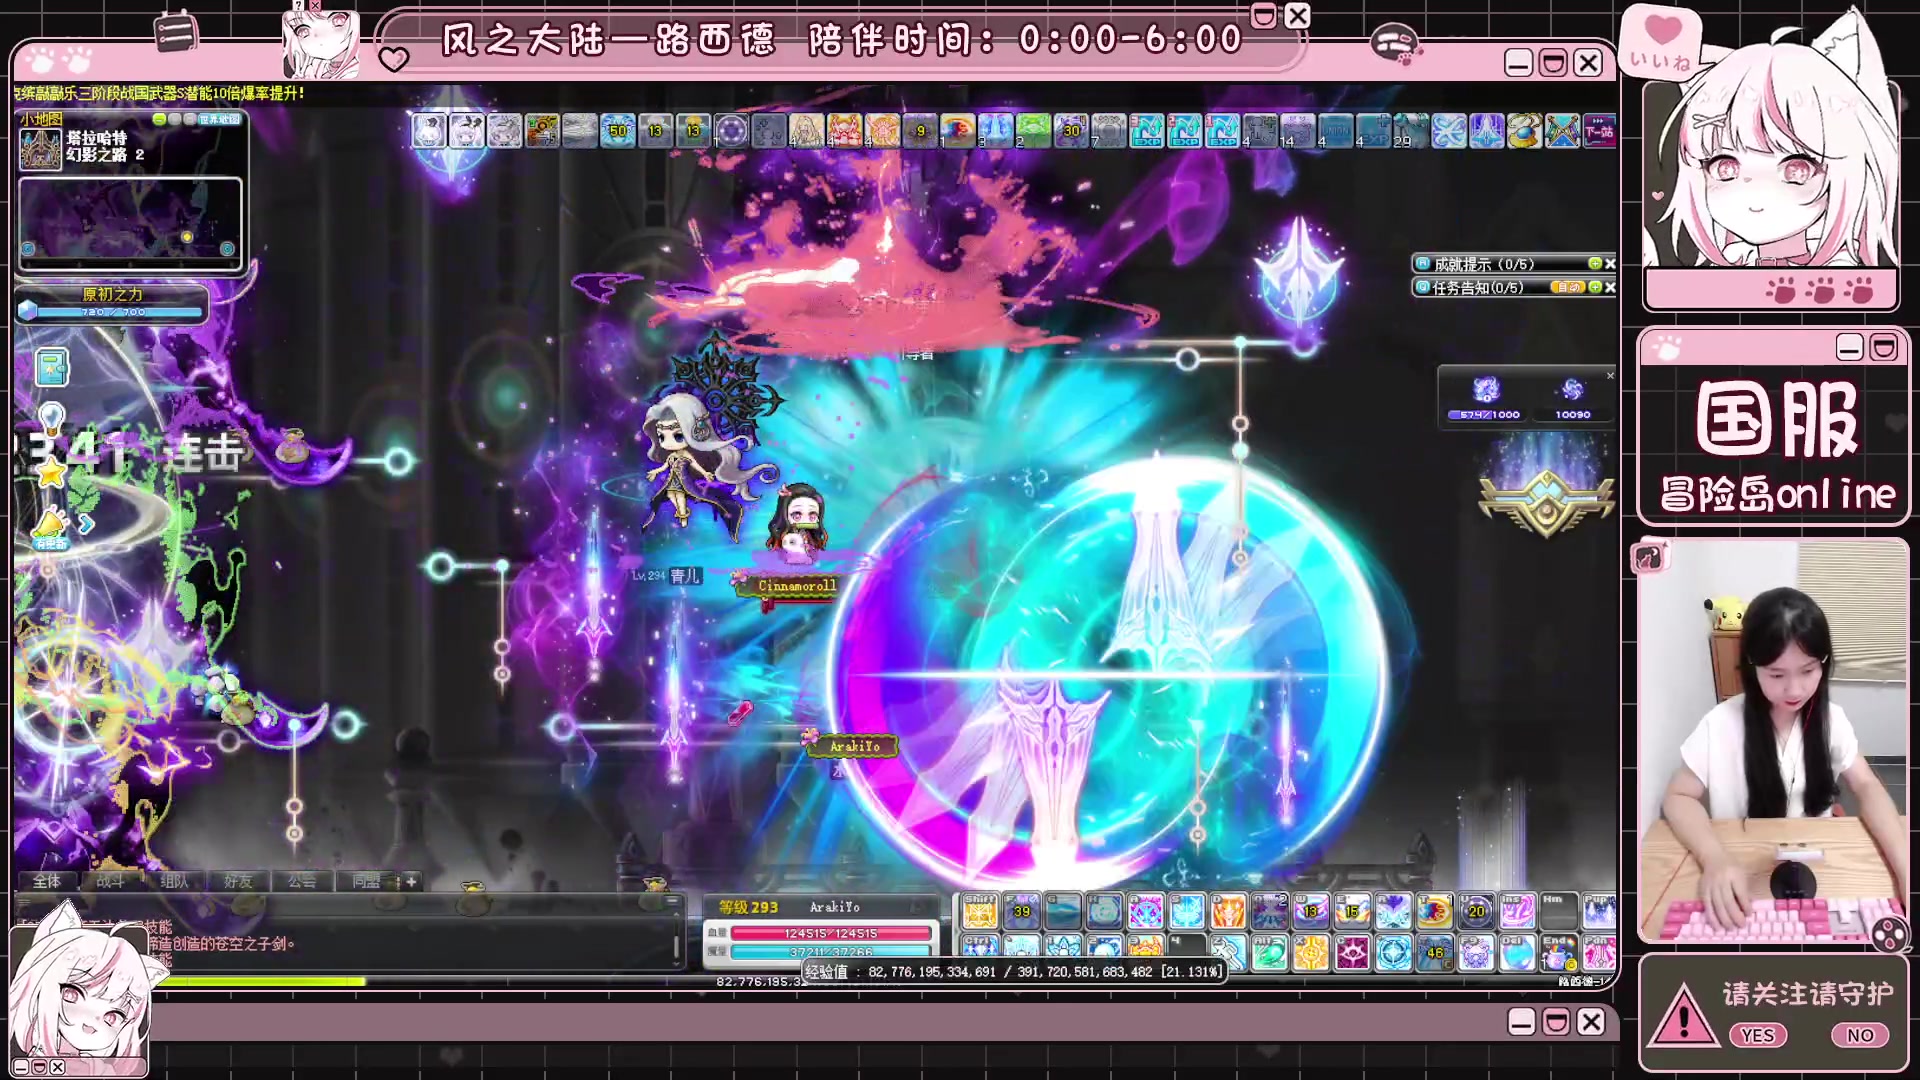Click the 574/1000 skill gauge icon

pos(1487,389)
